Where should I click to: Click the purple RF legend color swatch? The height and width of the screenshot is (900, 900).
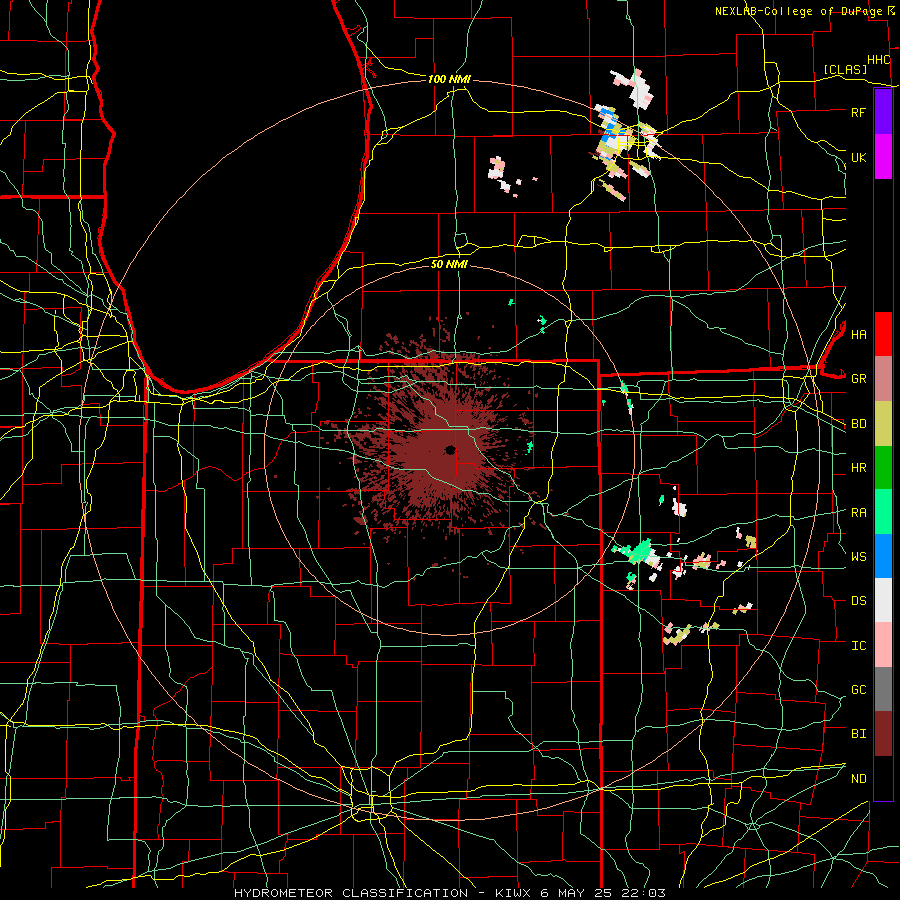(883, 112)
